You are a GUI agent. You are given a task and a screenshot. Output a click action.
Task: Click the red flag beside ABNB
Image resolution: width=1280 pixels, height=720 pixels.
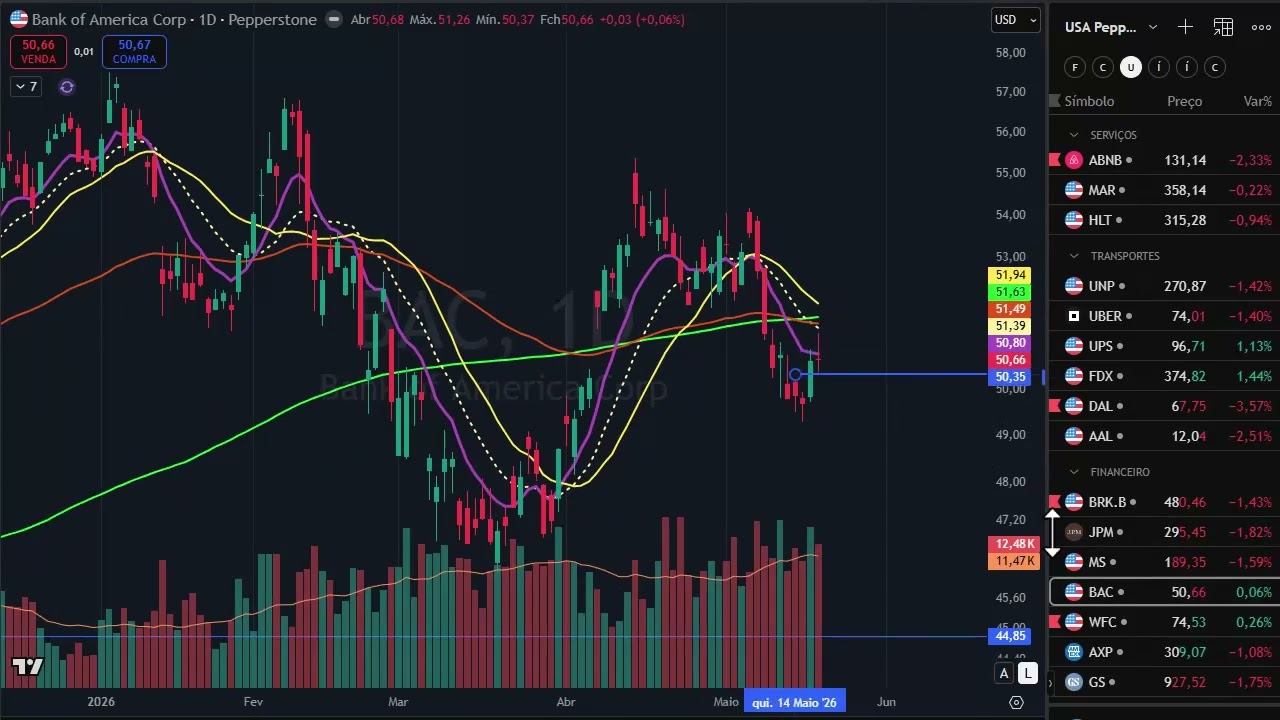(1053, 160)
